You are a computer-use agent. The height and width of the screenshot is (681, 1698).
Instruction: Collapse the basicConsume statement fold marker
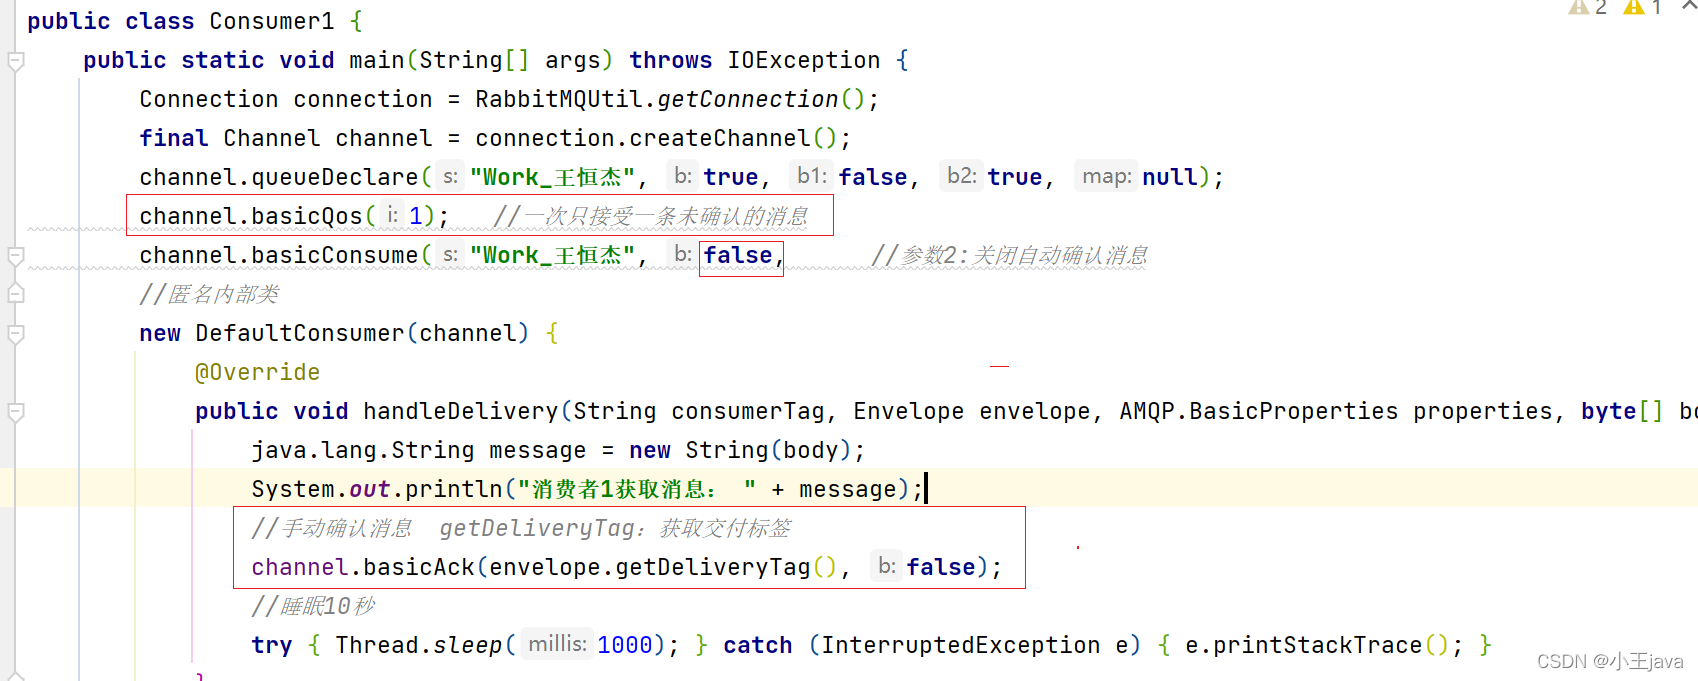click(x=15, y=256)
